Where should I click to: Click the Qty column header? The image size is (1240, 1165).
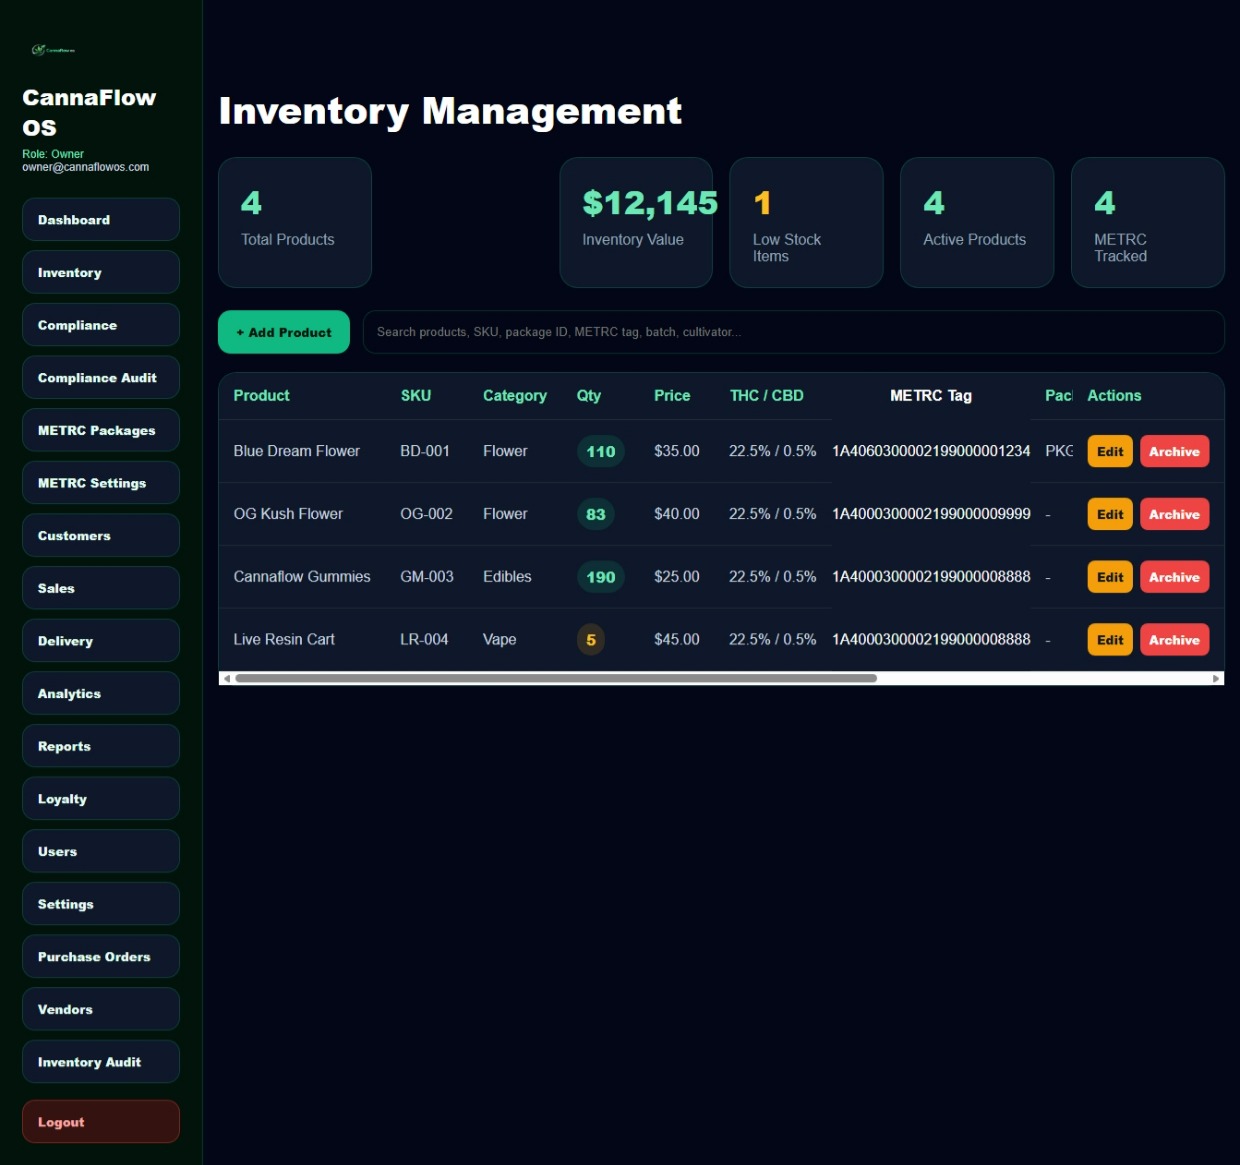589,396
